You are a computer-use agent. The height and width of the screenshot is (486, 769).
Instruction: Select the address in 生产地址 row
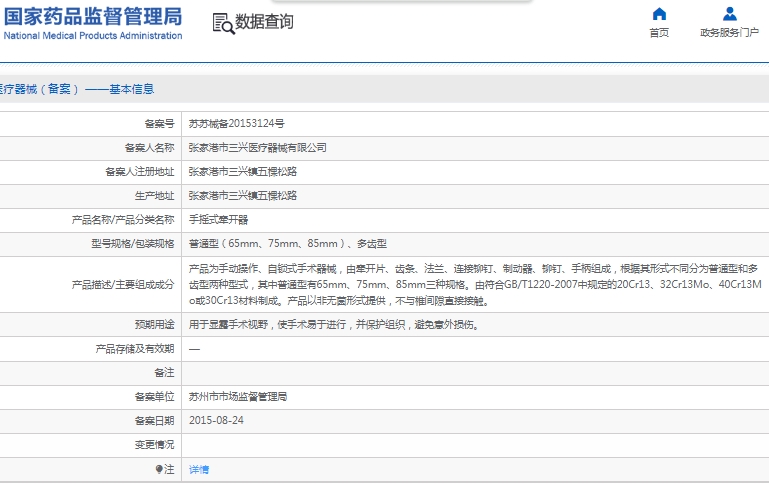pyautogui.click(x=243, y=196)
